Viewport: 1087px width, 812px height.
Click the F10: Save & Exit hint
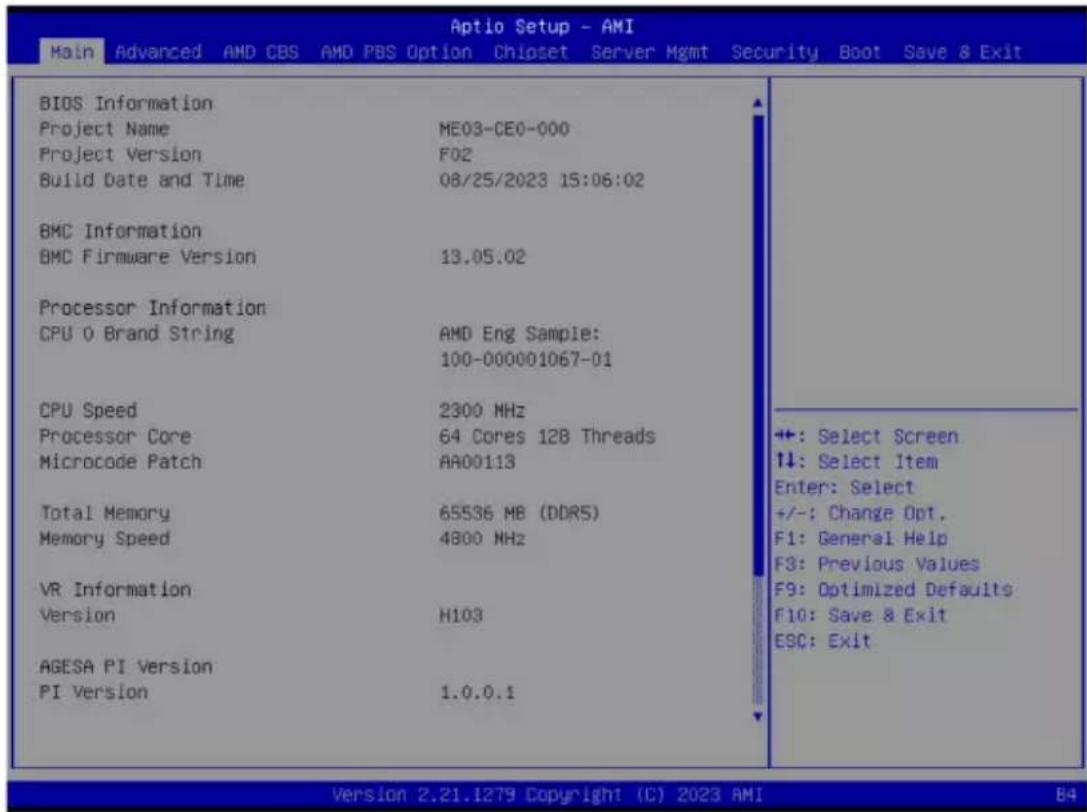click(x=860, y=616)
